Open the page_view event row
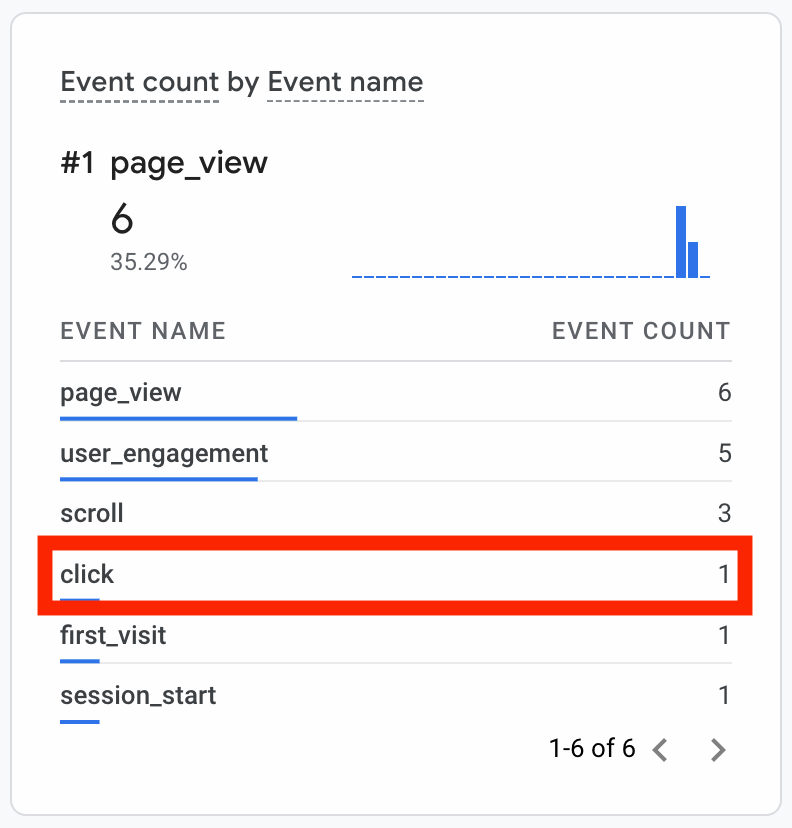 [x=395, y=392]
